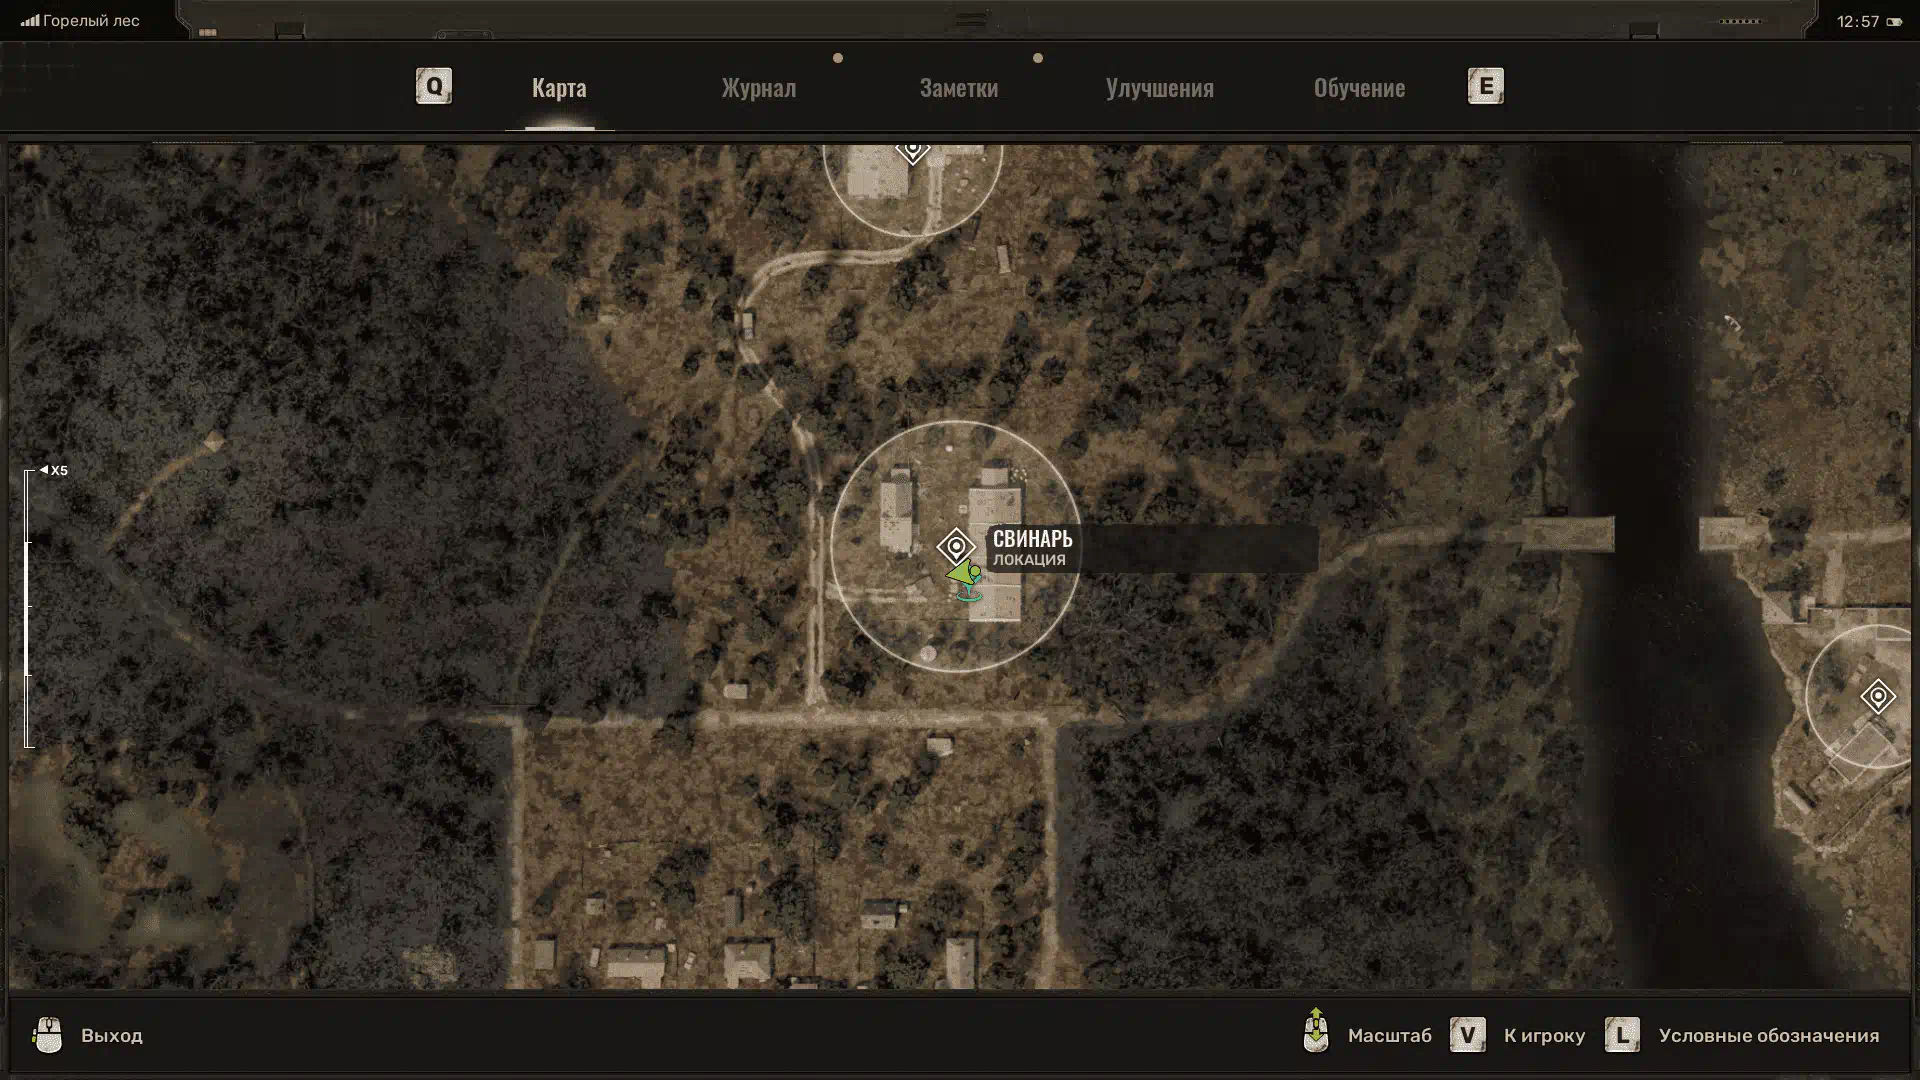Viewport: 1920px width, 1080px height.
Task: Click the Масштаб label
Action: click(x=1390, y=1036)
